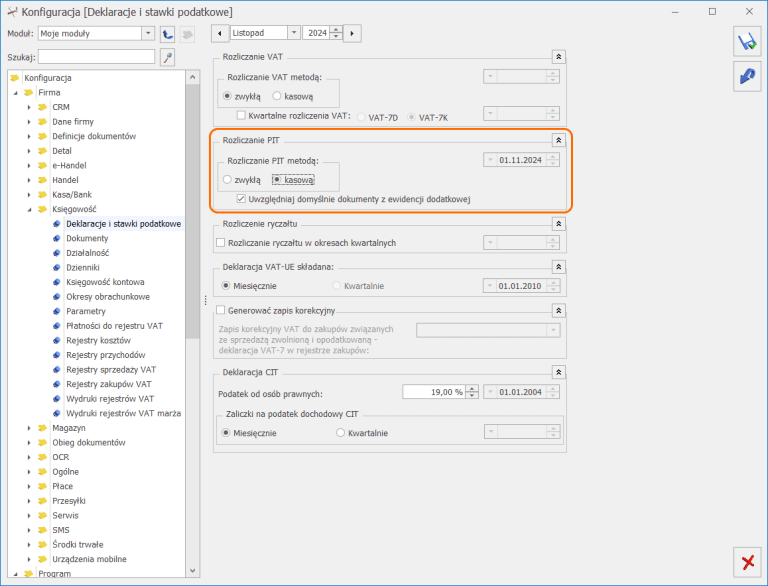Expand the Definicje dokumentów node

pos(29,136)
